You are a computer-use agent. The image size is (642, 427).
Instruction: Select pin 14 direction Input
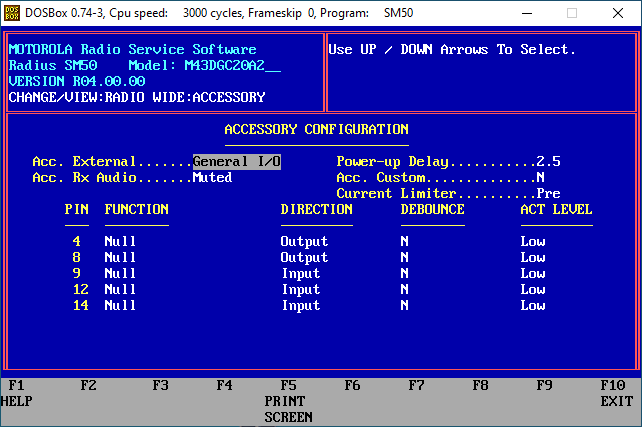(x=301, y=305)
